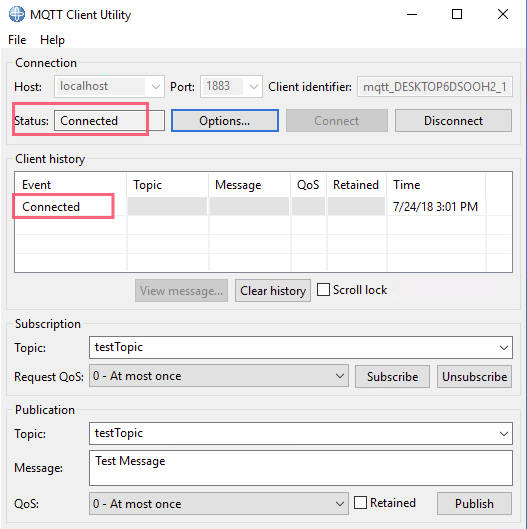Close the MQTT Client Utility window
527x529 pixels.
pos(503,15)
